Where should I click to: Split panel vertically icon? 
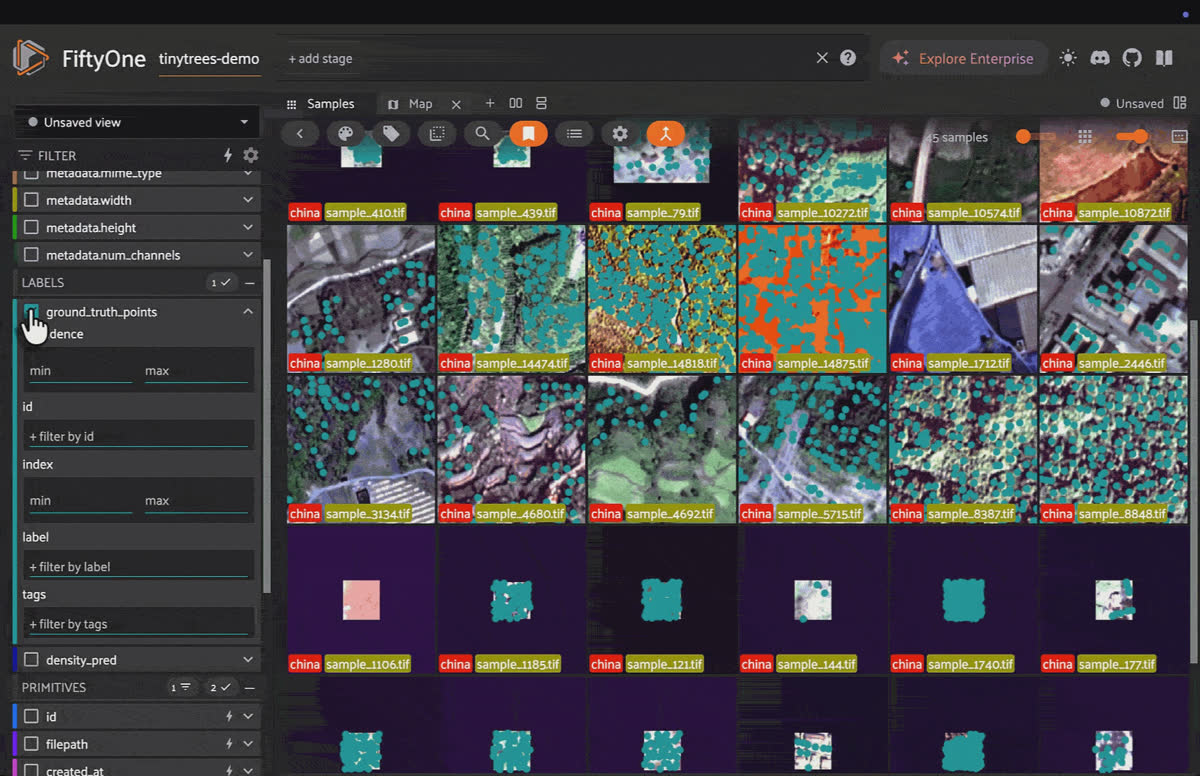tap(542, 103)
